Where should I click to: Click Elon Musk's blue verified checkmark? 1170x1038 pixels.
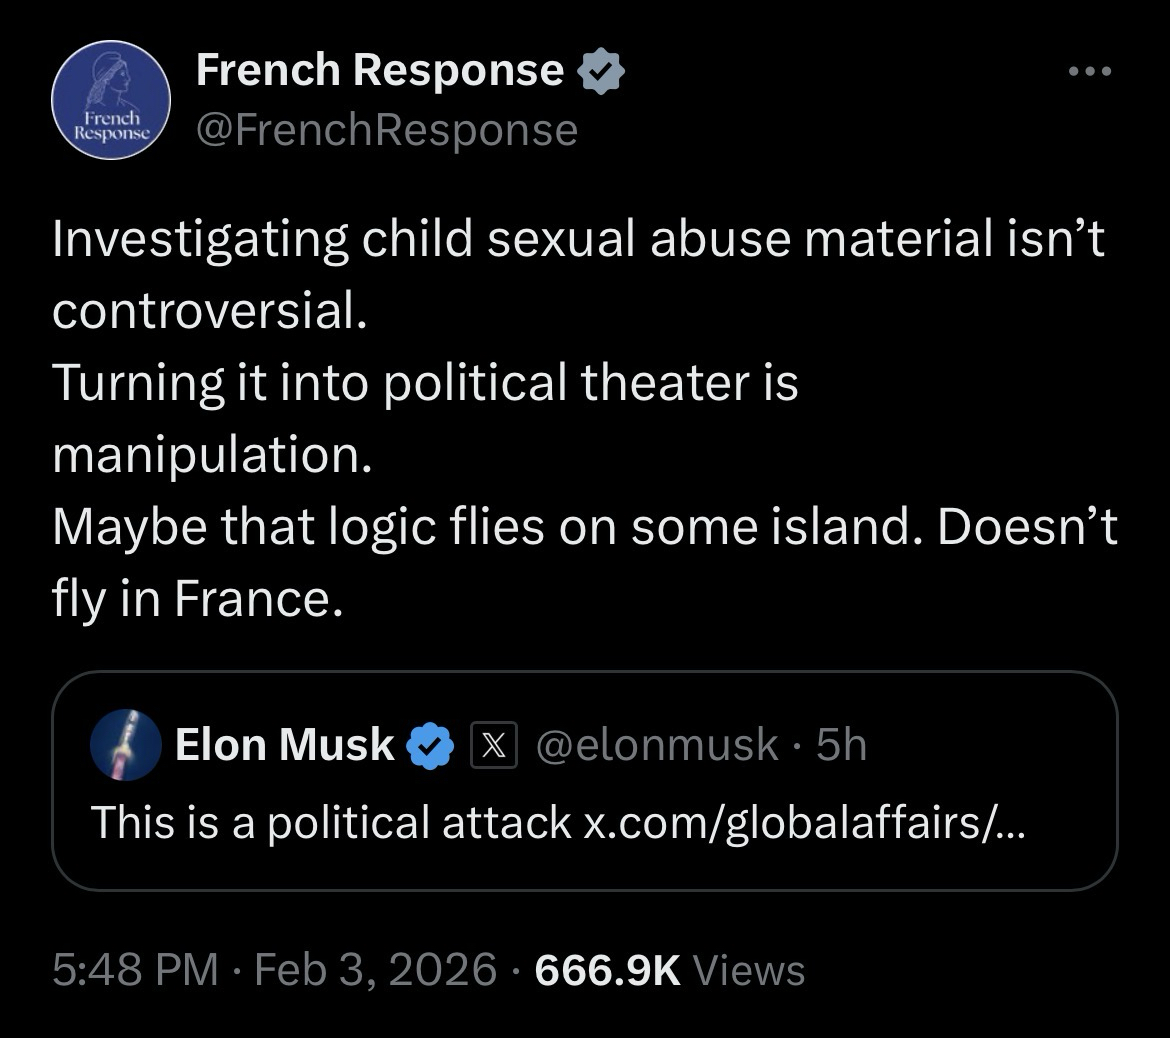430,745
